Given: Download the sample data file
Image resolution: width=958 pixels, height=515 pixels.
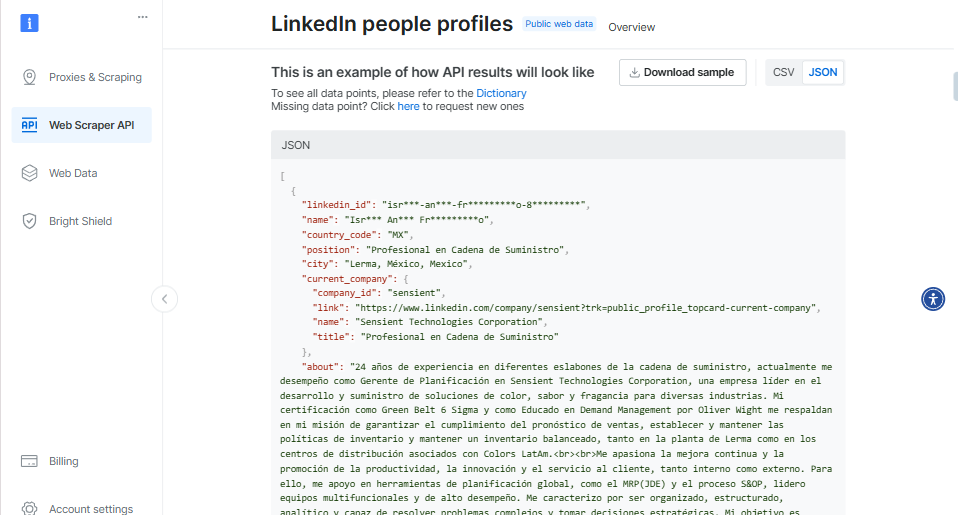Looking at the screenshot, I should point(682,72).
